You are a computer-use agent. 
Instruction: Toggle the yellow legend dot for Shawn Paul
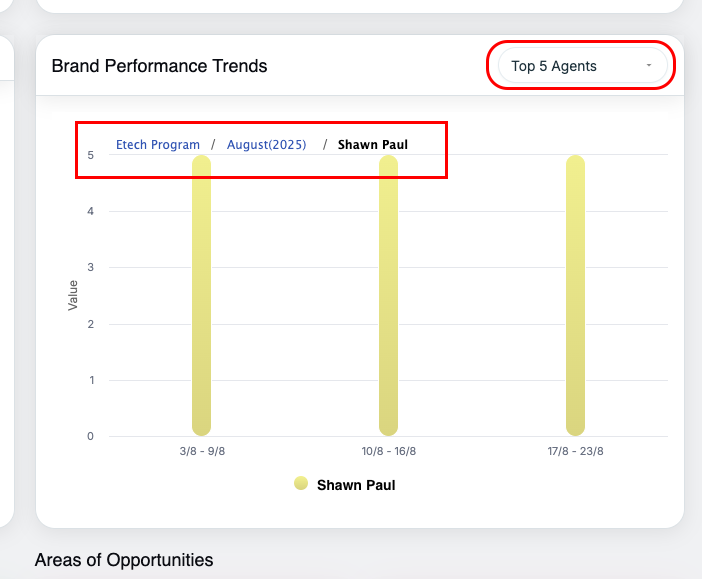[301, 484]
